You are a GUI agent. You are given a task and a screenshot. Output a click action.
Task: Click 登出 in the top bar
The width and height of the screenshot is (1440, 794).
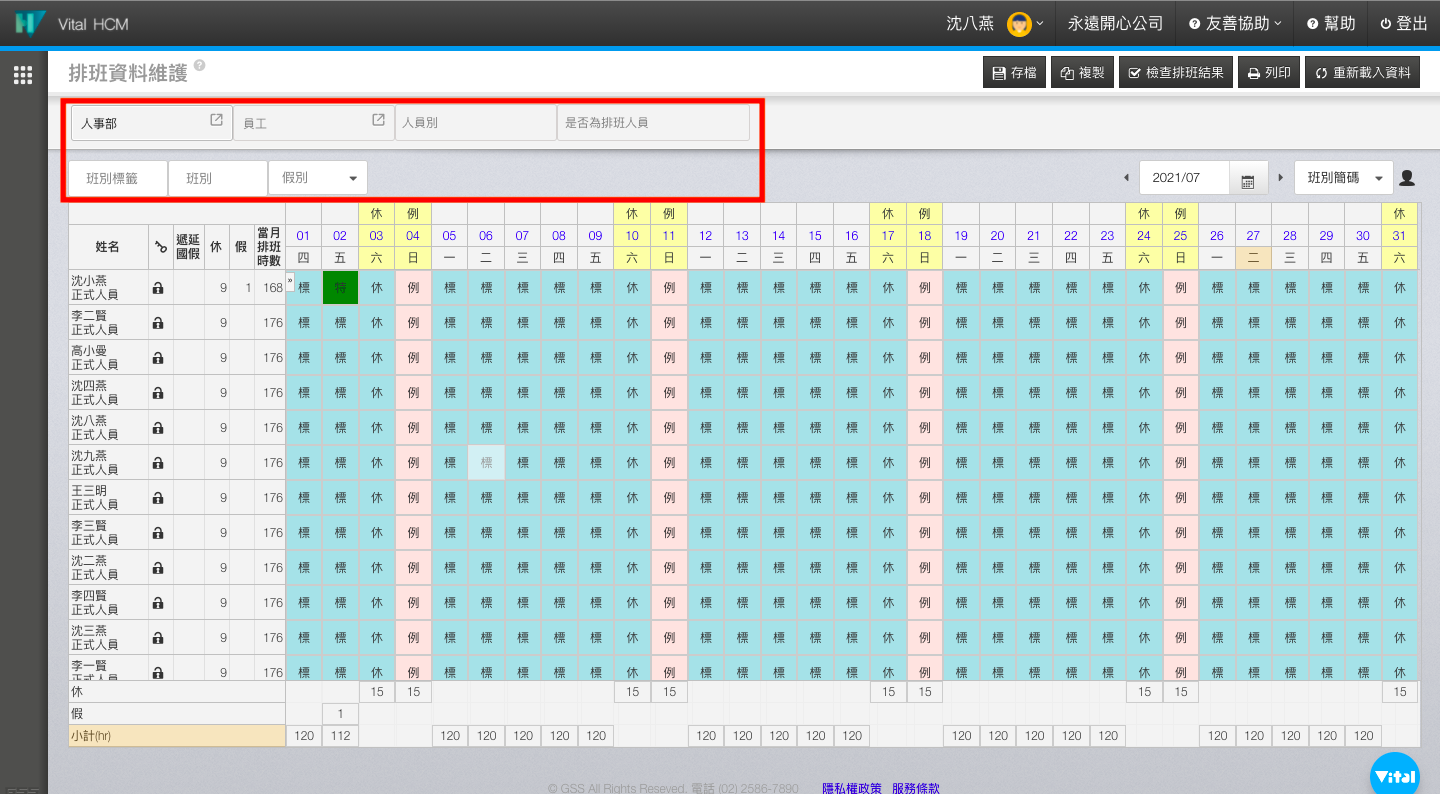point(1404,24)
